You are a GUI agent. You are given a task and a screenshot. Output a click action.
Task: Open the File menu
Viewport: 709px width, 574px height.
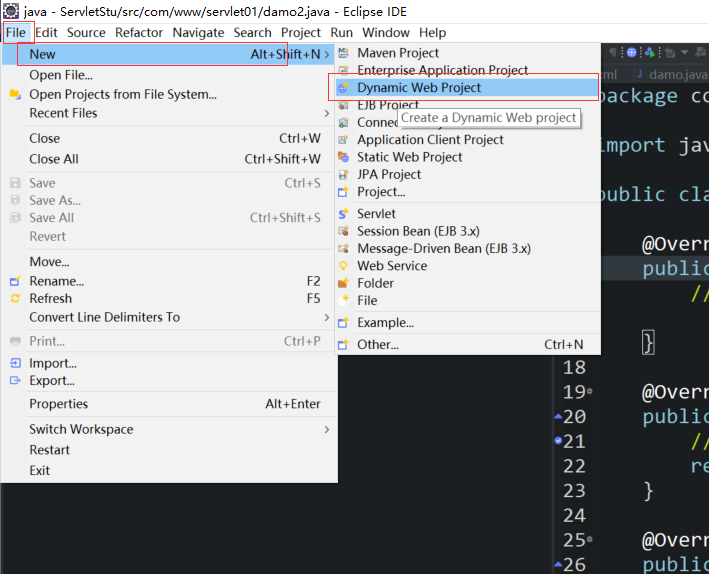click(16, 33)
